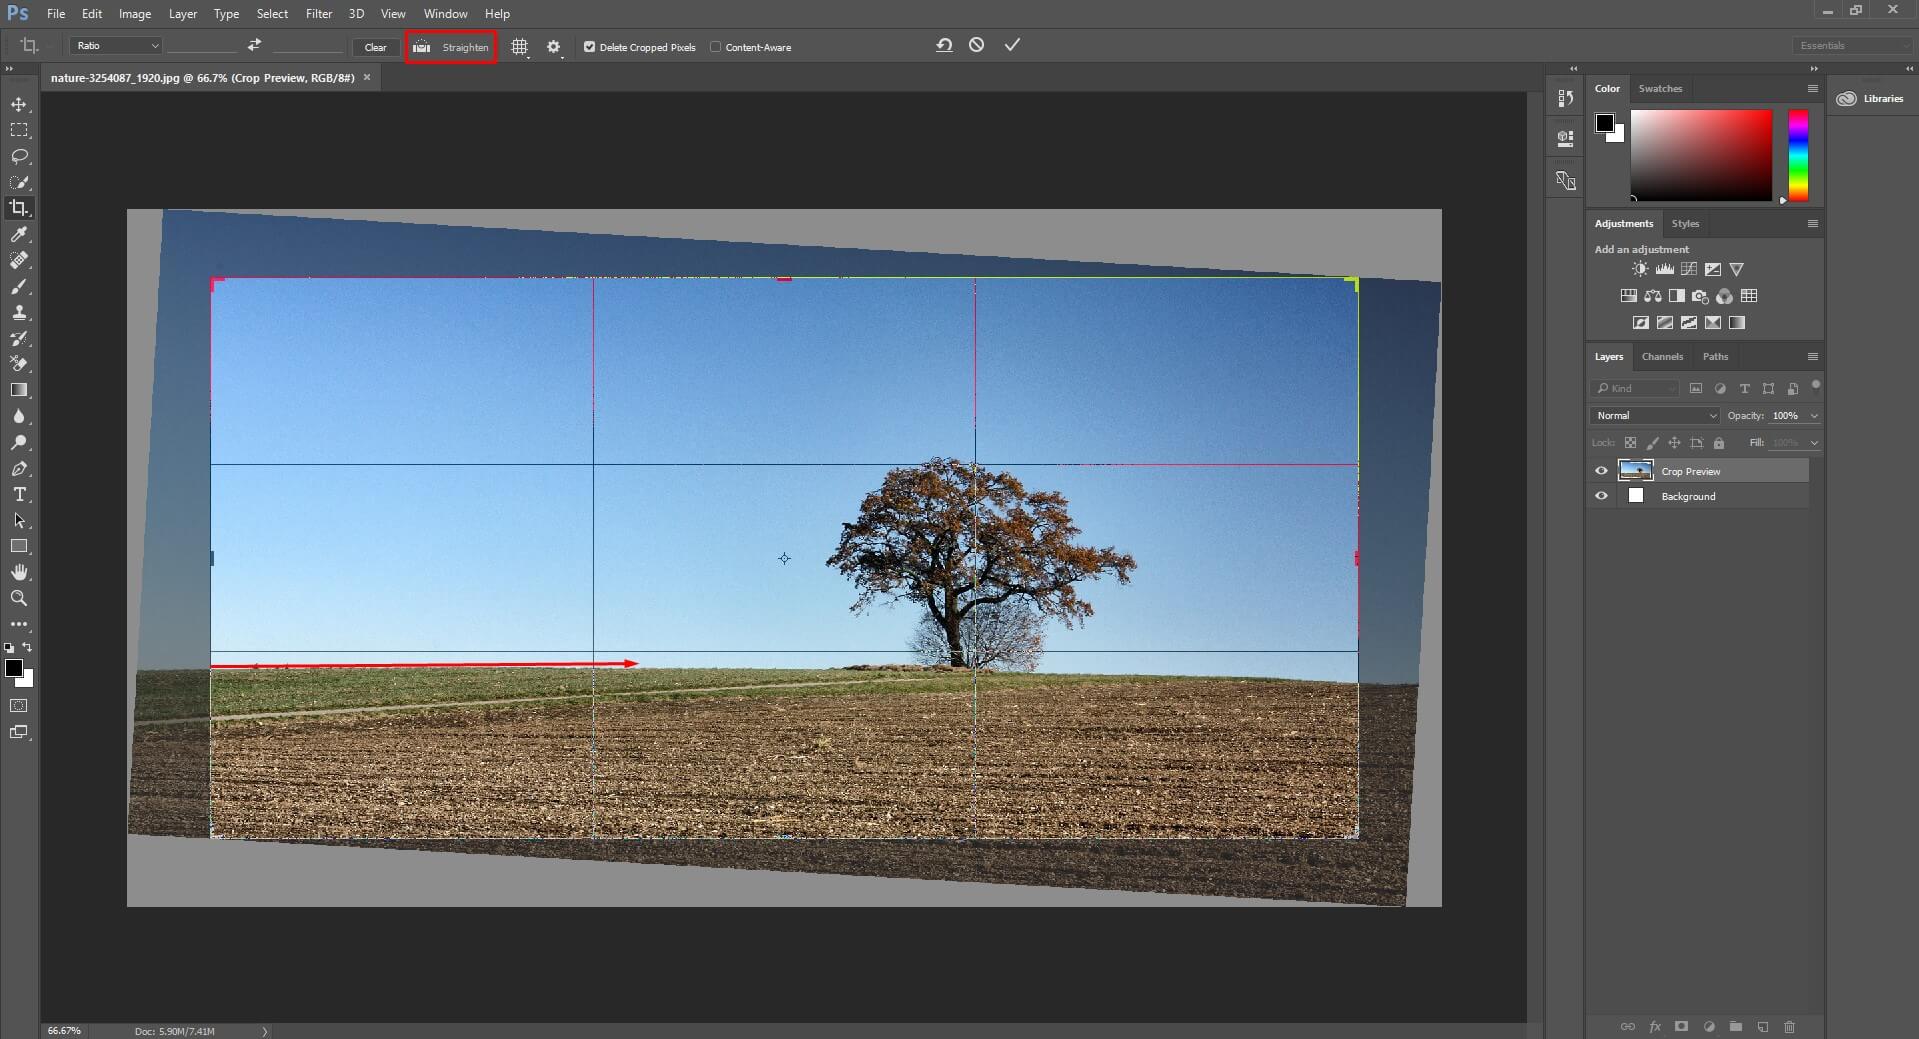1919x1039 pixels.
Task: Open the foreground color swatch
Action: [15, 670]
